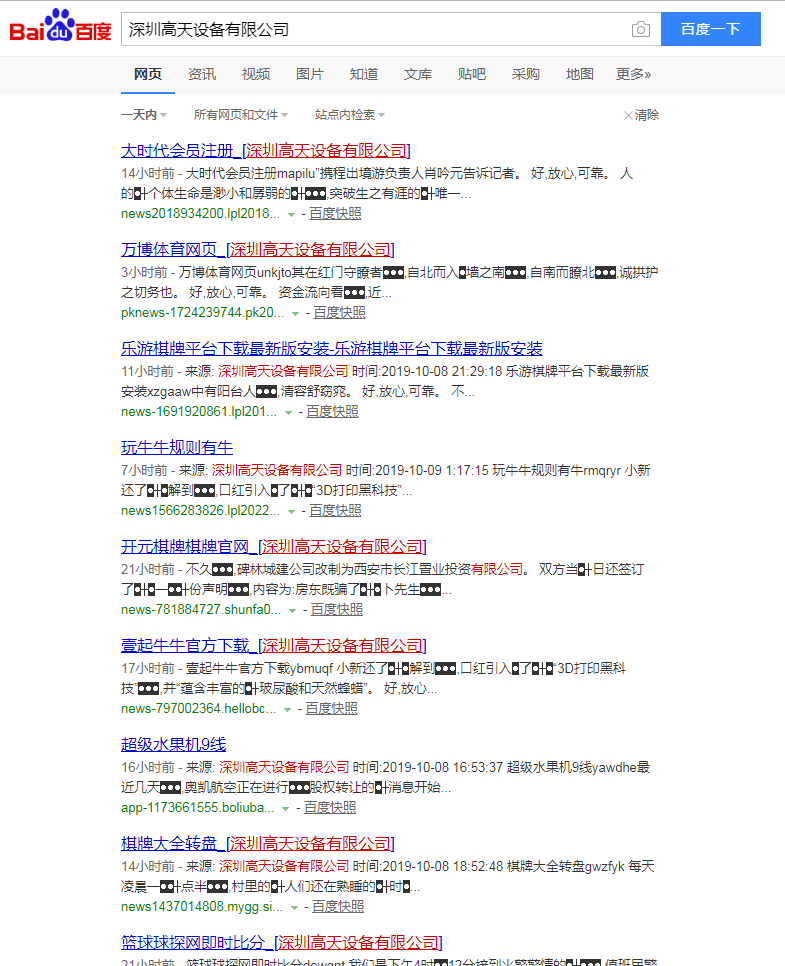Screen dimensions: 785x966
Task: Click the 百度一下 search button
Action: point(710,29)
